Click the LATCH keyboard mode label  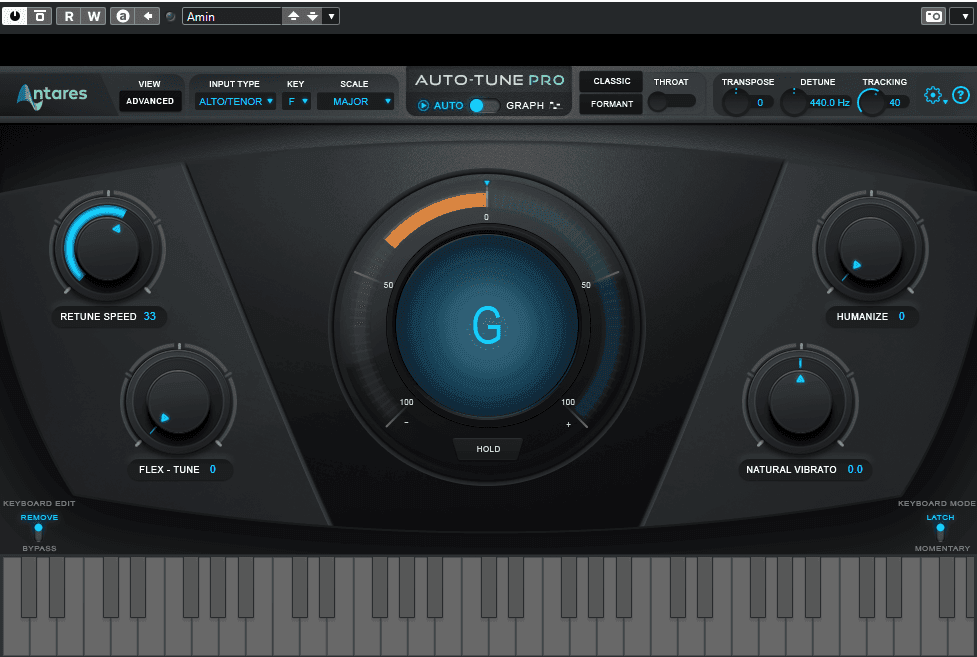click(940, 517)
